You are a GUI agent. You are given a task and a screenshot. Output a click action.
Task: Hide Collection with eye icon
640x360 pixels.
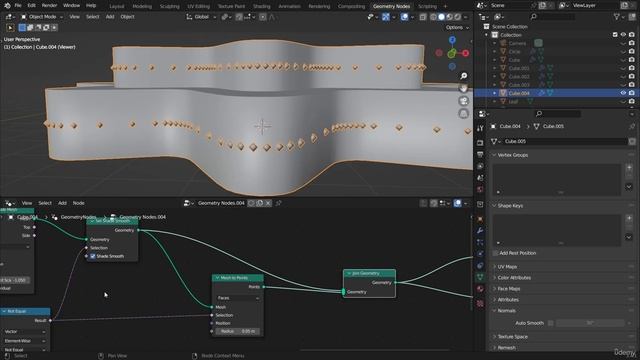(x=623, y=35)
